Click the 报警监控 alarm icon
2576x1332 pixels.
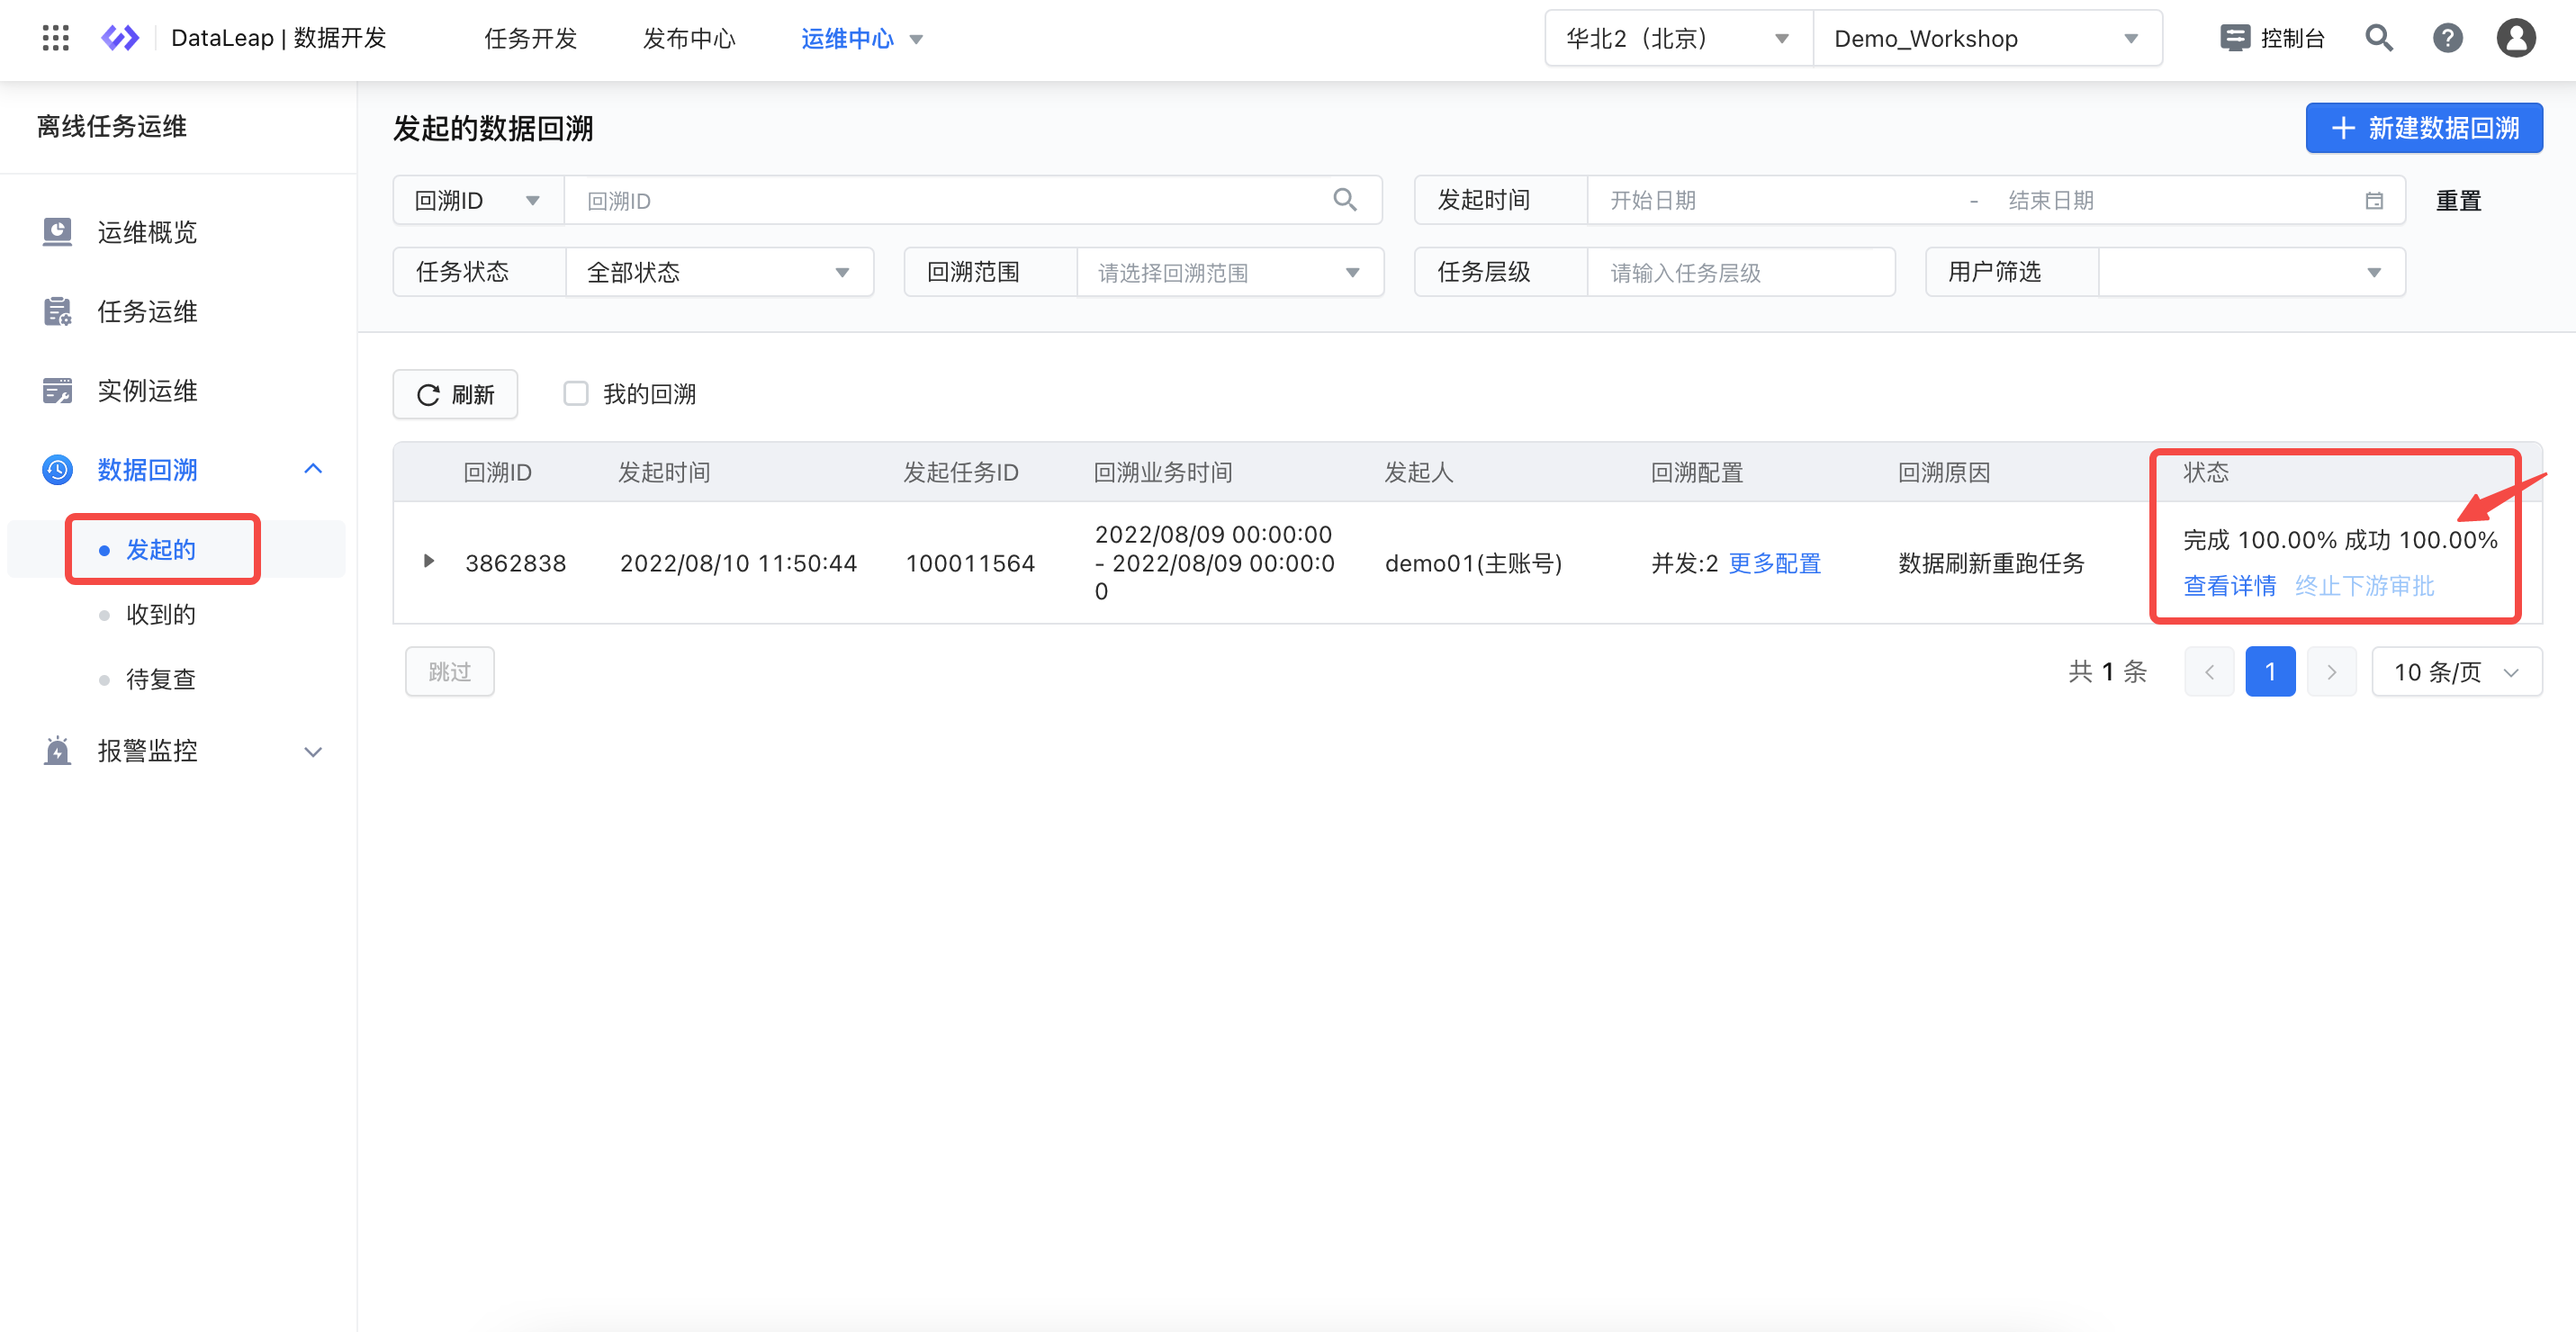[57, 750]
